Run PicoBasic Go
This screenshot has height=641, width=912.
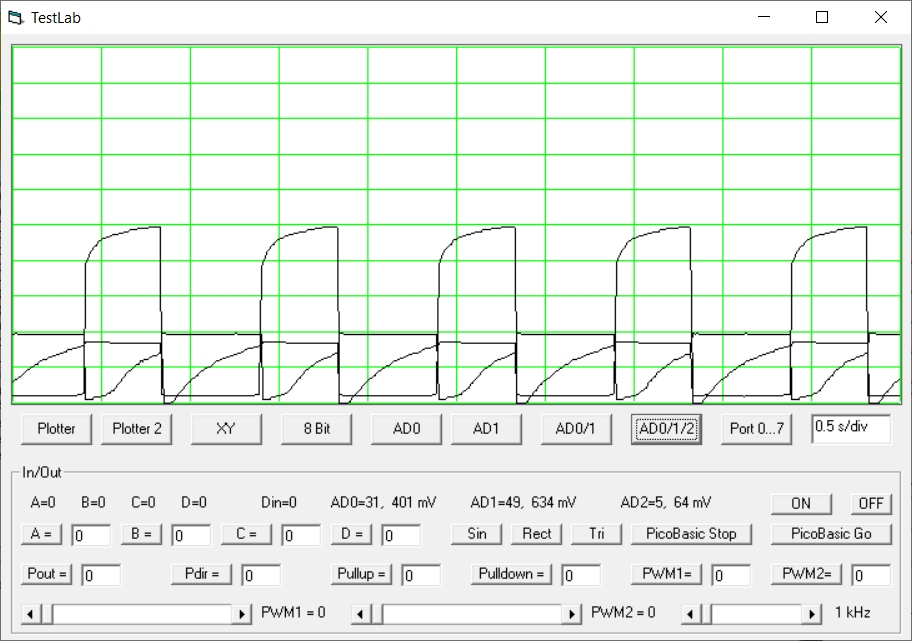831,534
